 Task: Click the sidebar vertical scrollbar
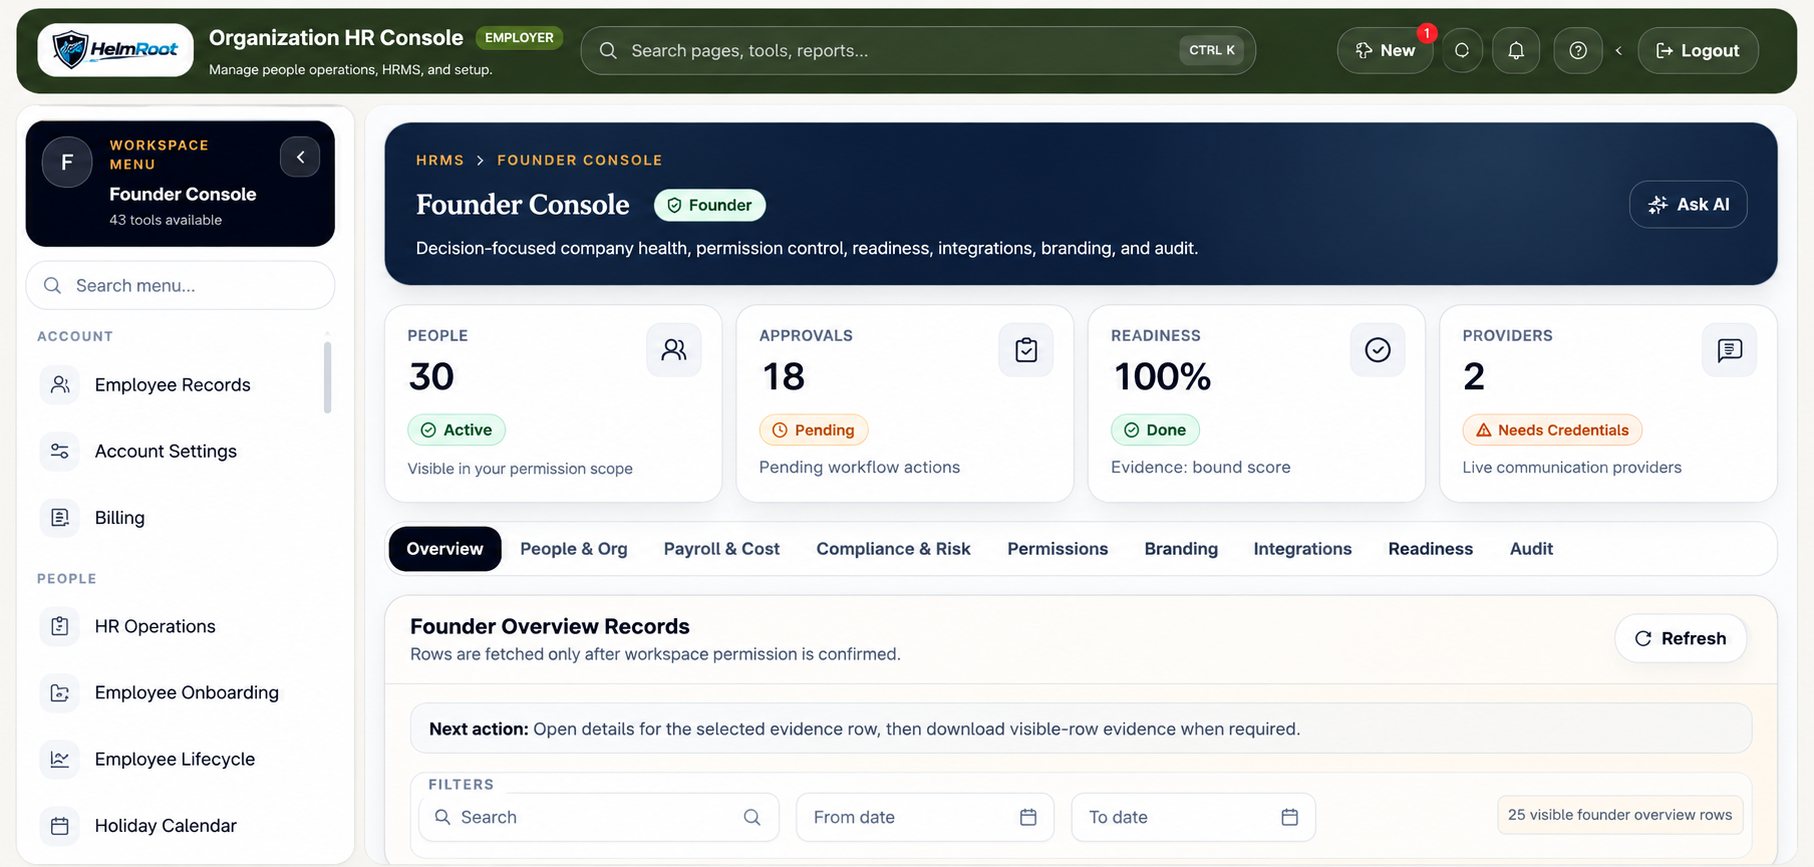pos(327,377)
